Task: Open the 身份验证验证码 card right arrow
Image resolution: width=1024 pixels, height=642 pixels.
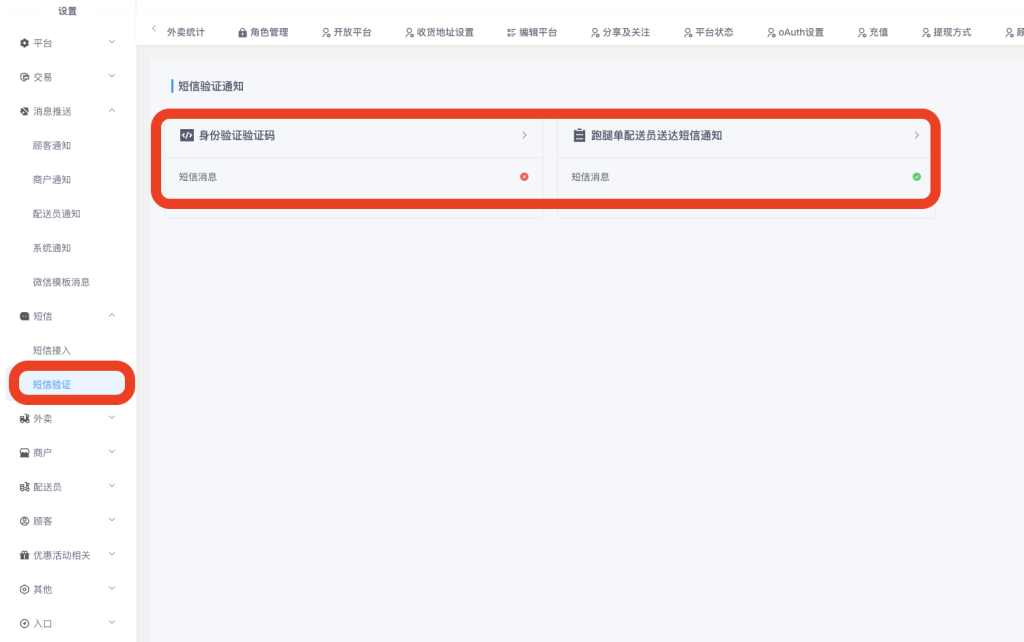Action: click(524, 135)
